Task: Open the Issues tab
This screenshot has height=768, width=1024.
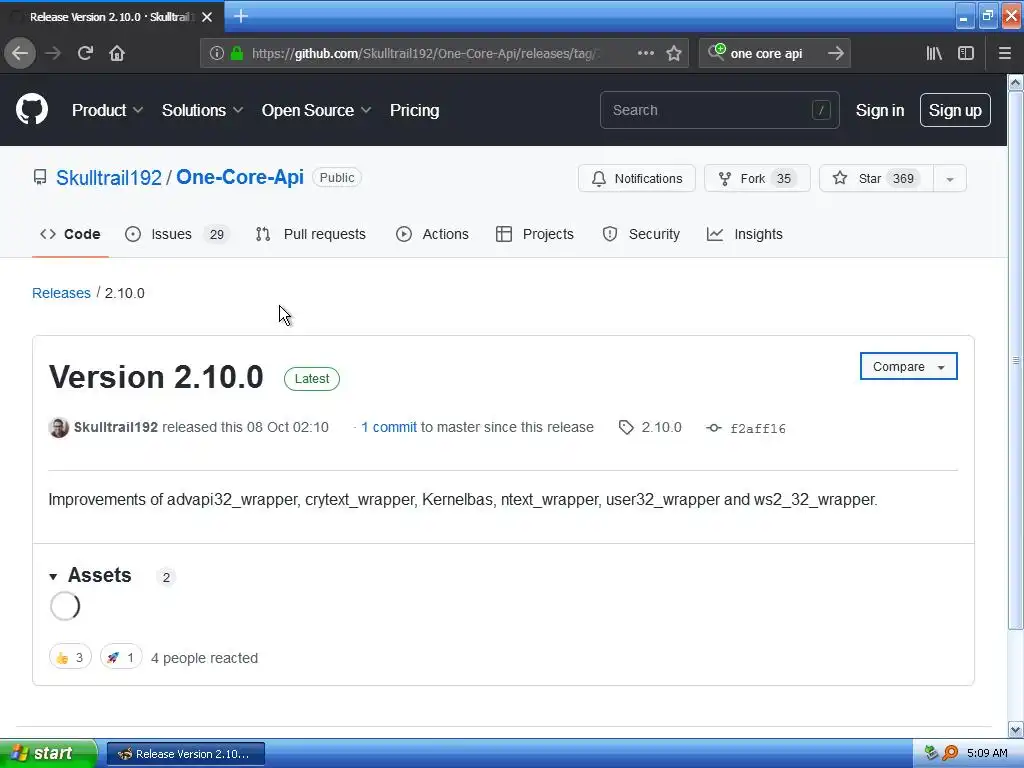Action: (177, 234)
